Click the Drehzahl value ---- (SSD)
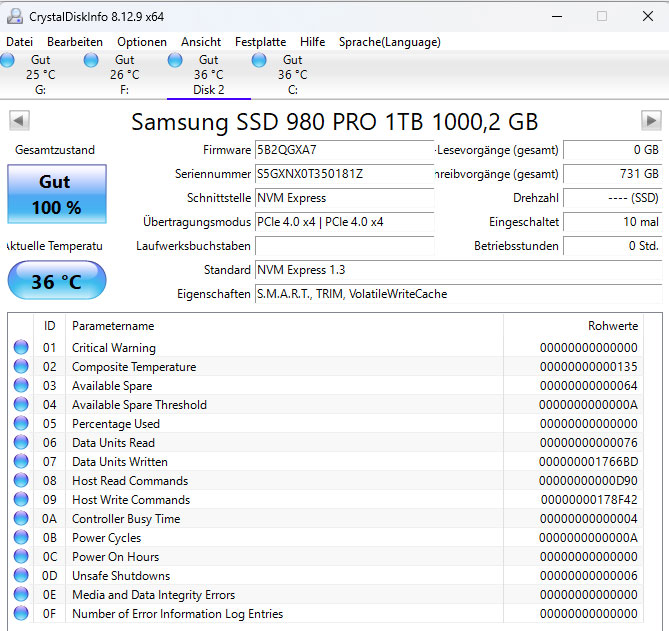 (x=613, y=198)
